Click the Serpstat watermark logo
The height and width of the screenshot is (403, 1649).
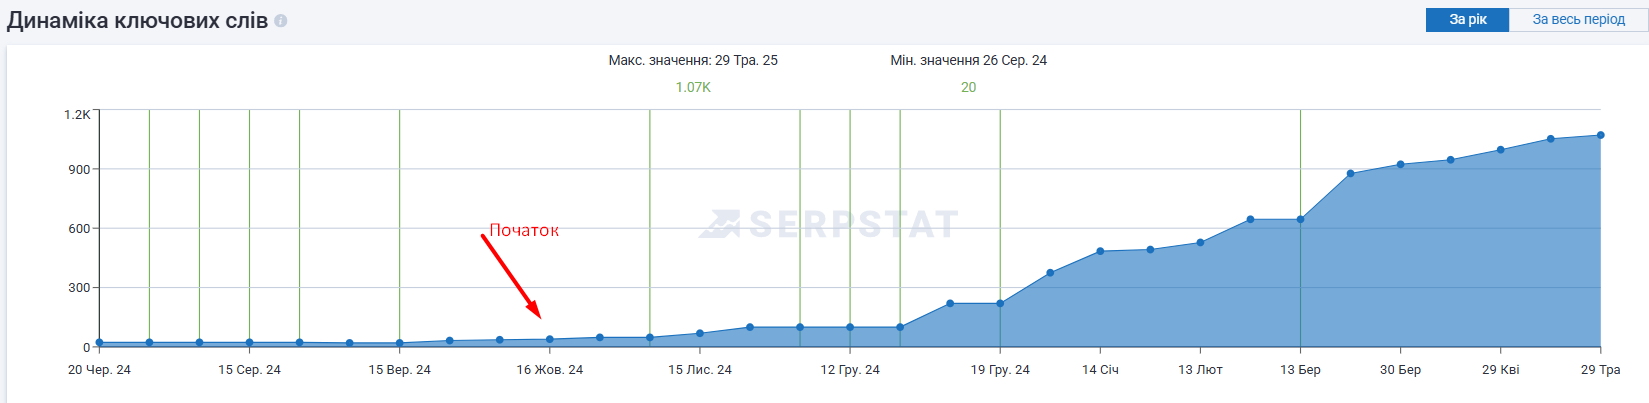[829, 224]
